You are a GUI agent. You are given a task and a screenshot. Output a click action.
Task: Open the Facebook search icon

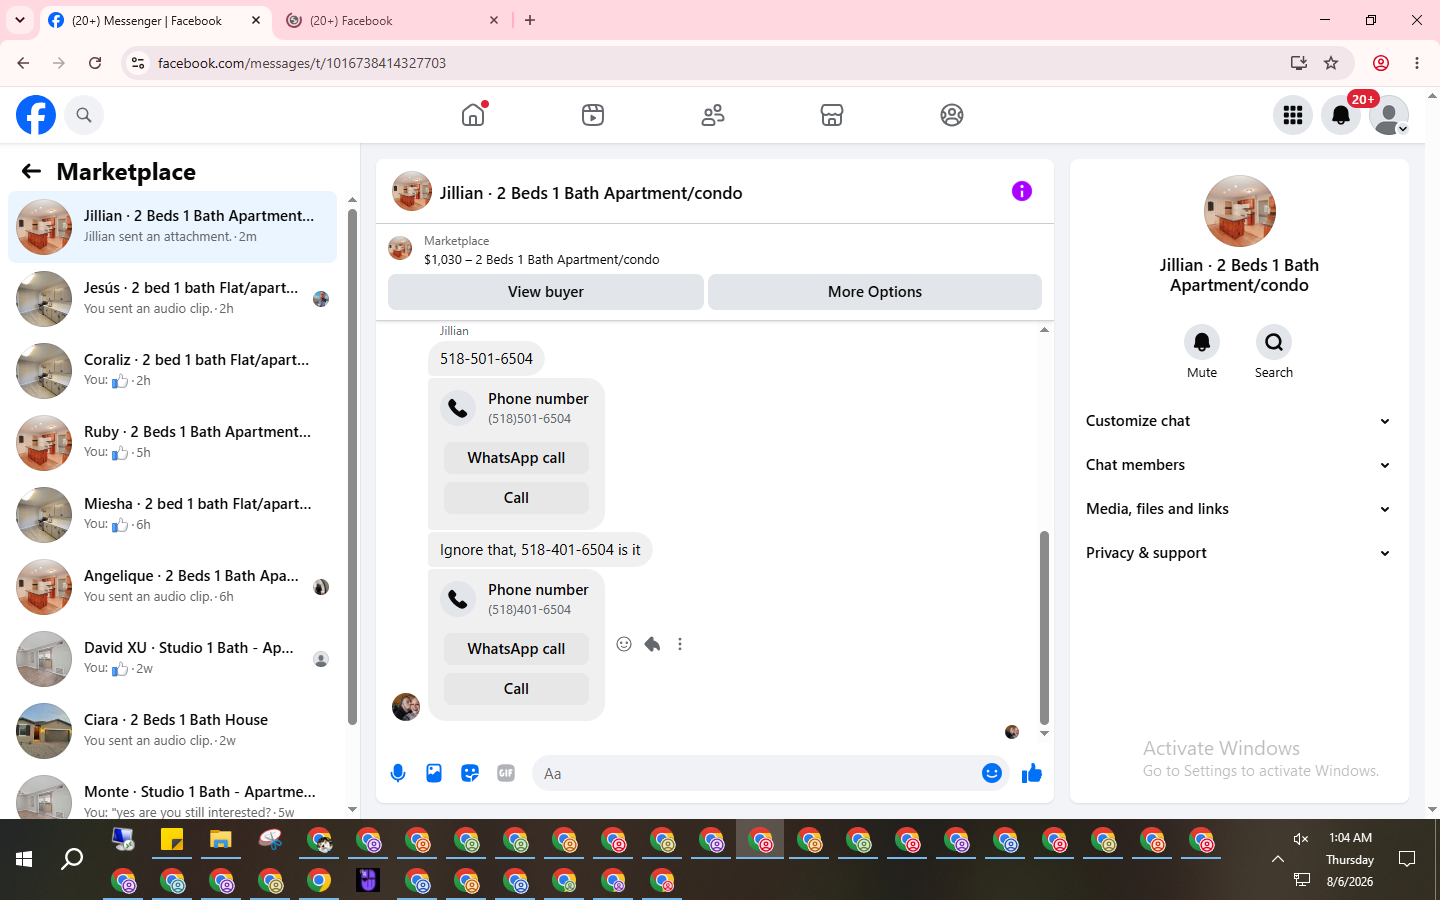[84, 115]
